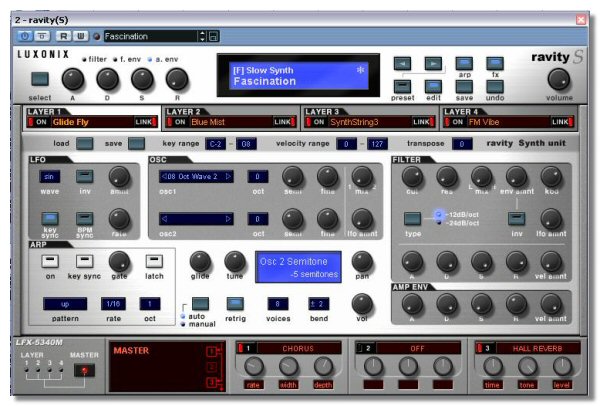Toggle the fx button in the top panel
Viewport: 600px width, 406px height.
coord(495,64)
